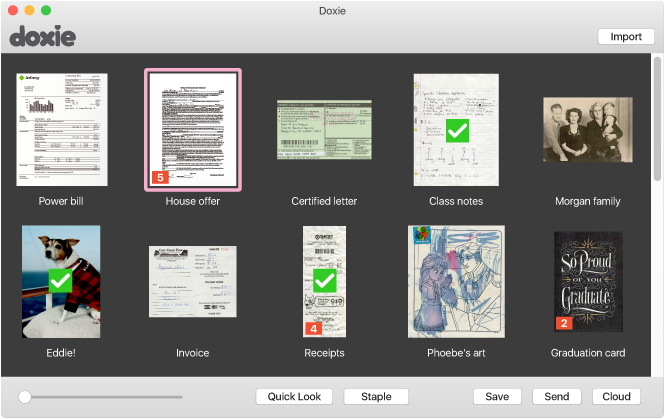Select the Invoice scan thumbnail
This screenshot has height=419, width=665.
pos(193,281)
